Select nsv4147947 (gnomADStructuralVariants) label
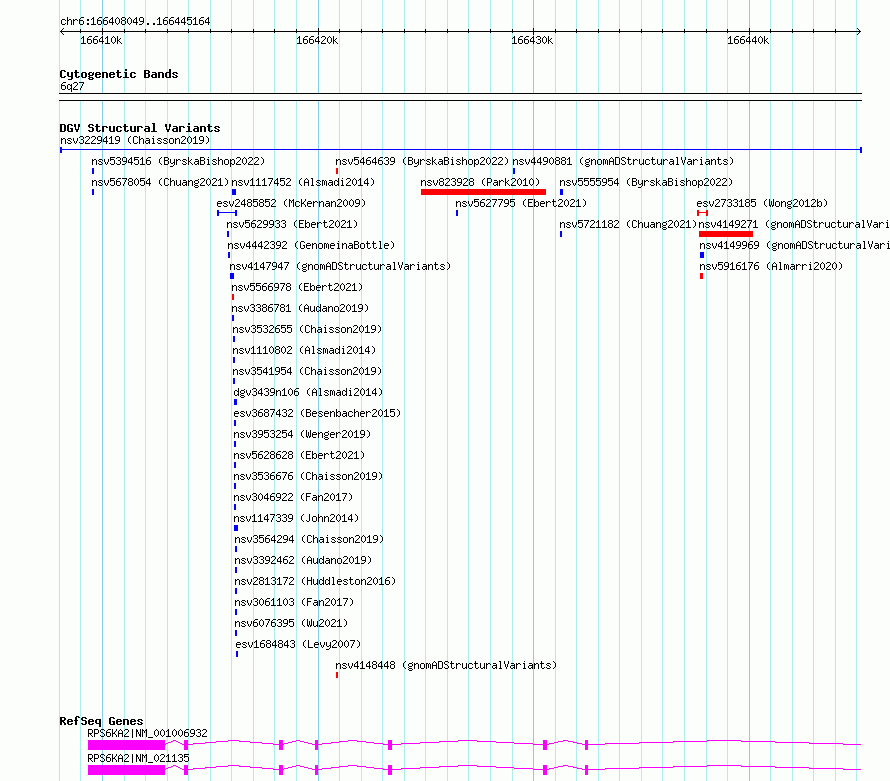This screenshot has width=890, height=781. pyautogui.click(x=340, y=266)
